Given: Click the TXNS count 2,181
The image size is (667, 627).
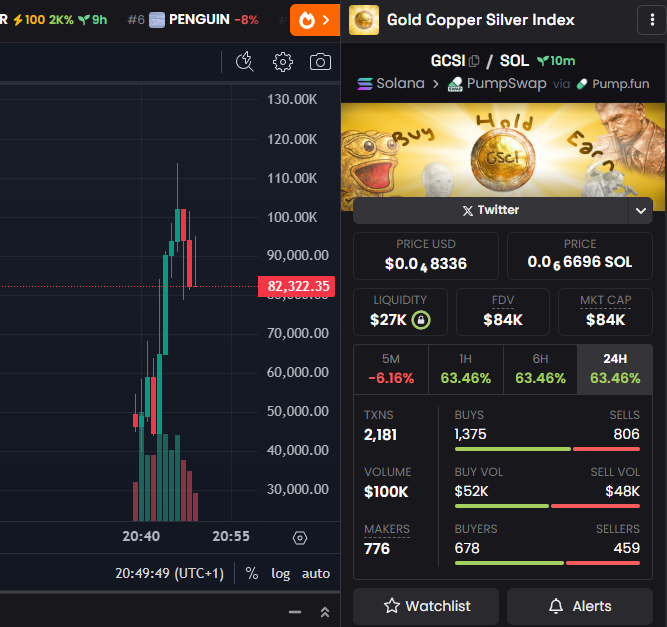Looking at the screenshot, I should pos(380,434).
